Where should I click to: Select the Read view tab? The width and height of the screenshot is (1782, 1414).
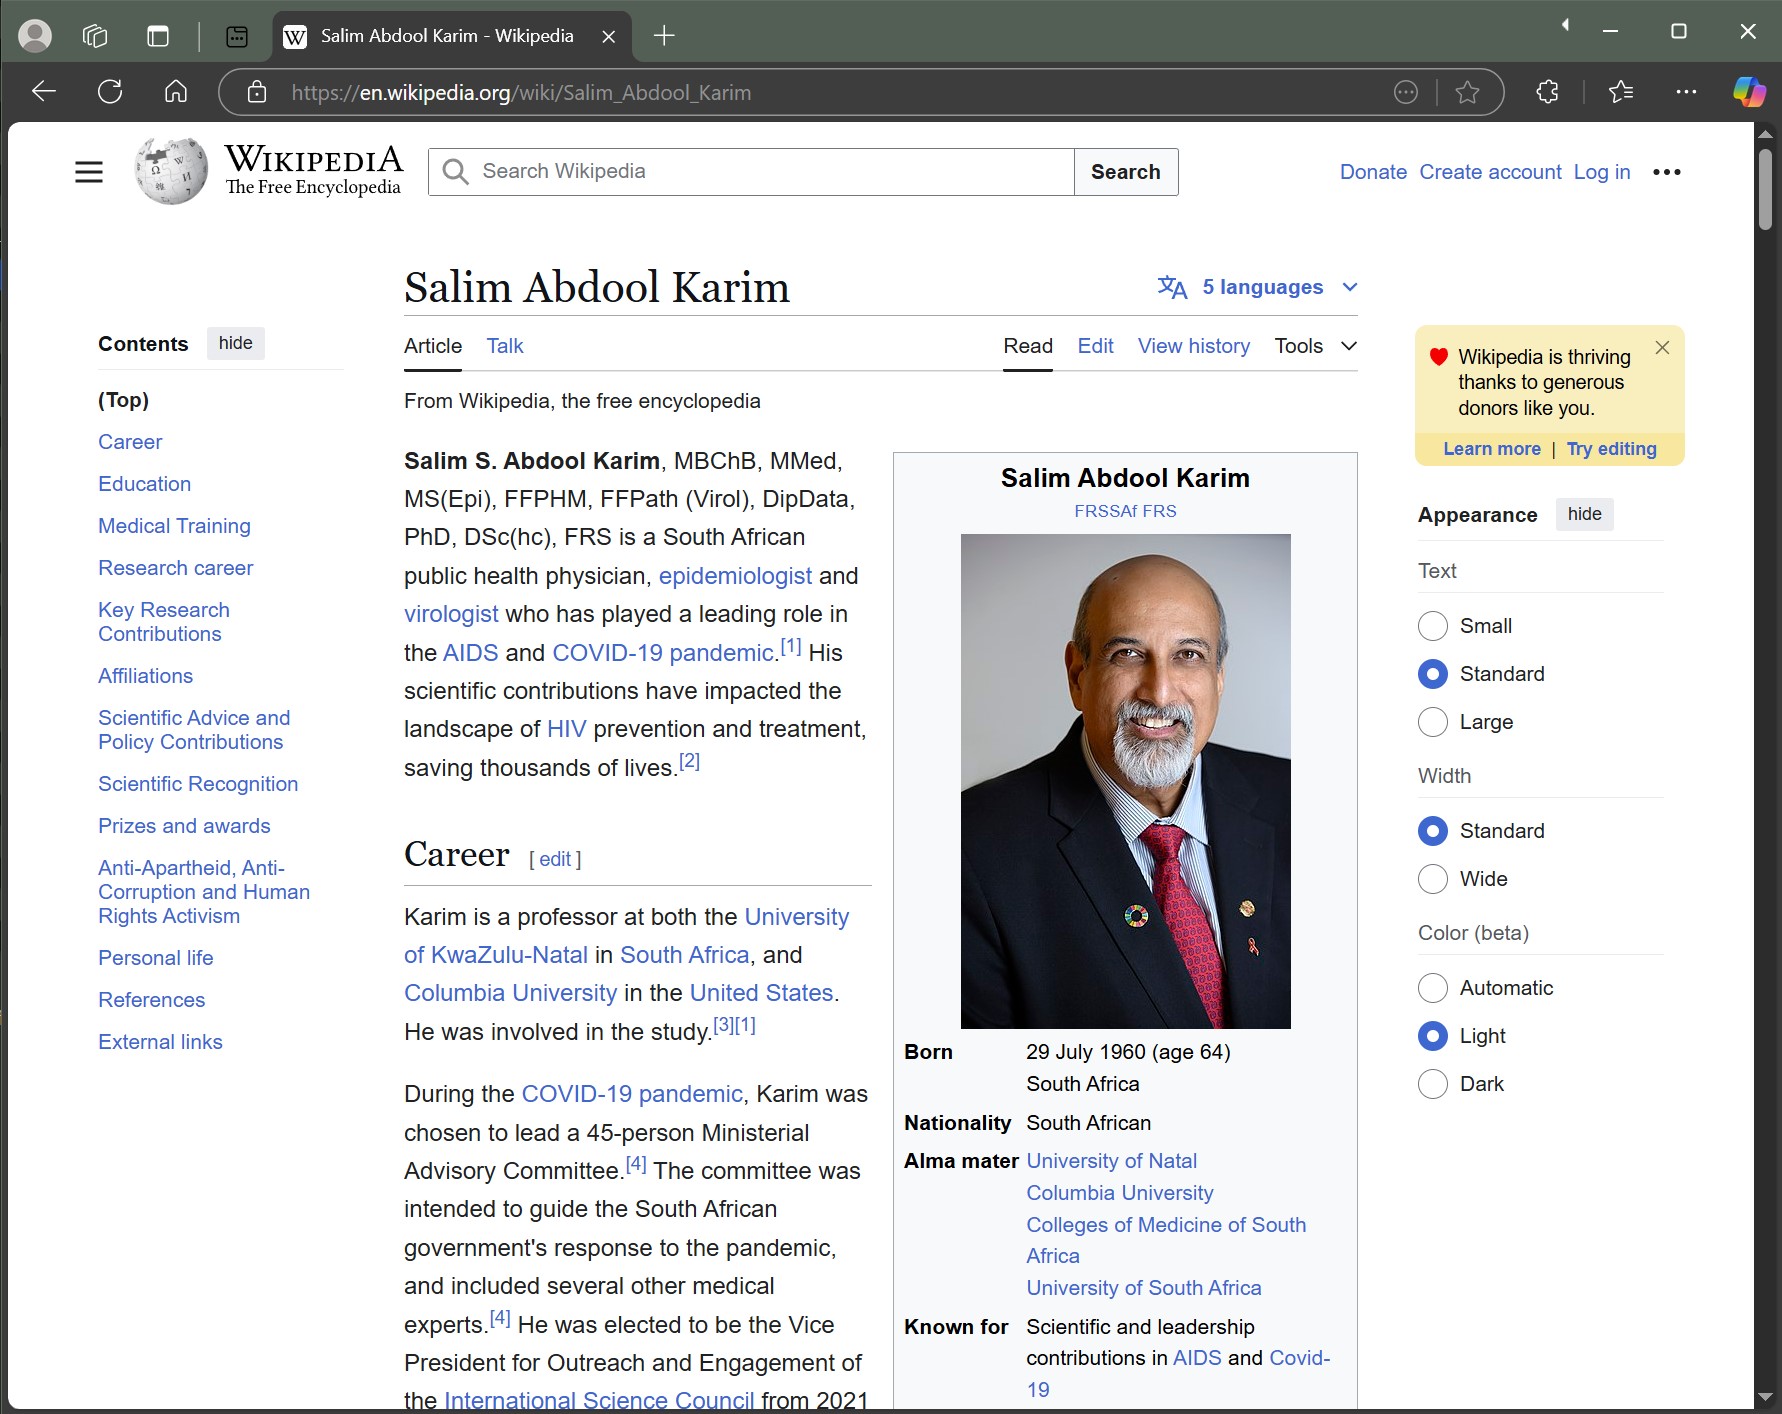click(x=1028, y=346)
